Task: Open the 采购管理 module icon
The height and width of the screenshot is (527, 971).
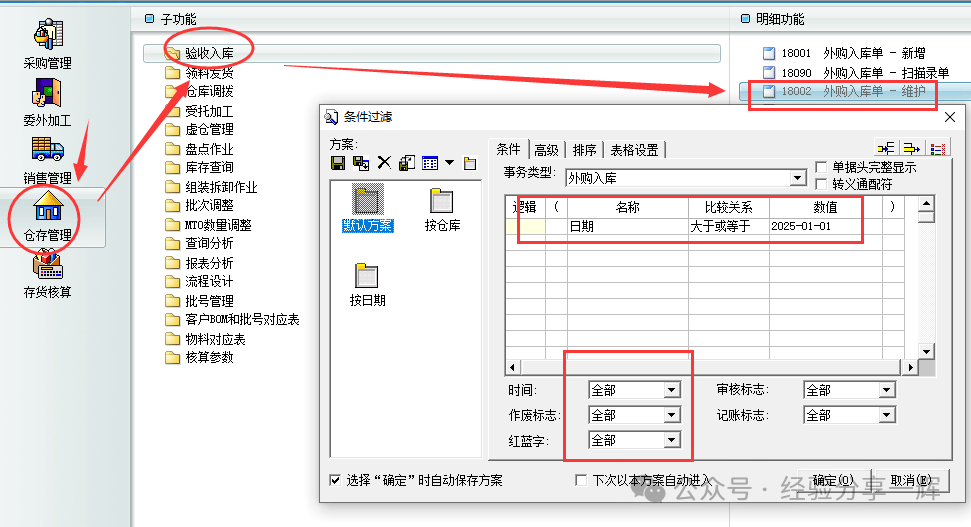Action: [47, 36]
